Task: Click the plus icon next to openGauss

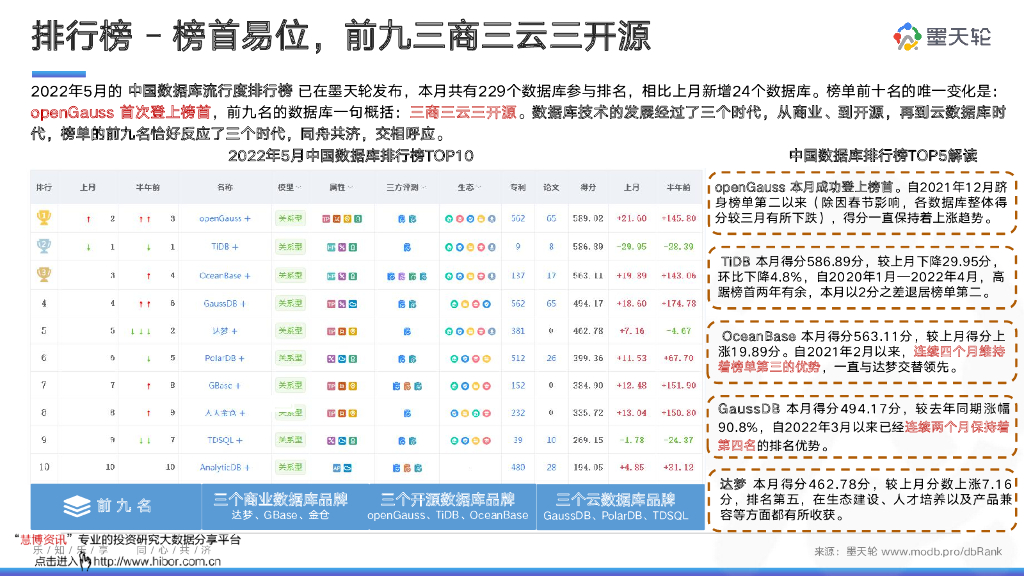Action: pos(248,219)
